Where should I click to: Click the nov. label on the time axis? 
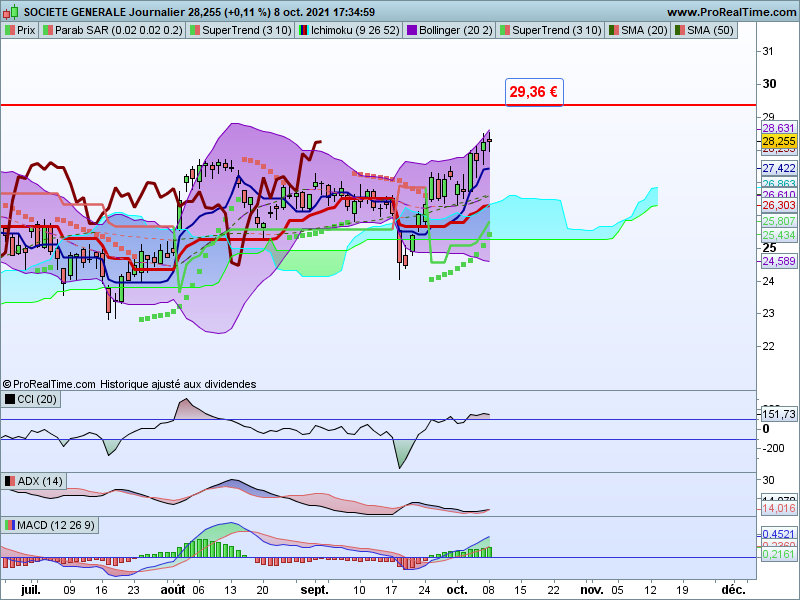(x=592, y=590)
